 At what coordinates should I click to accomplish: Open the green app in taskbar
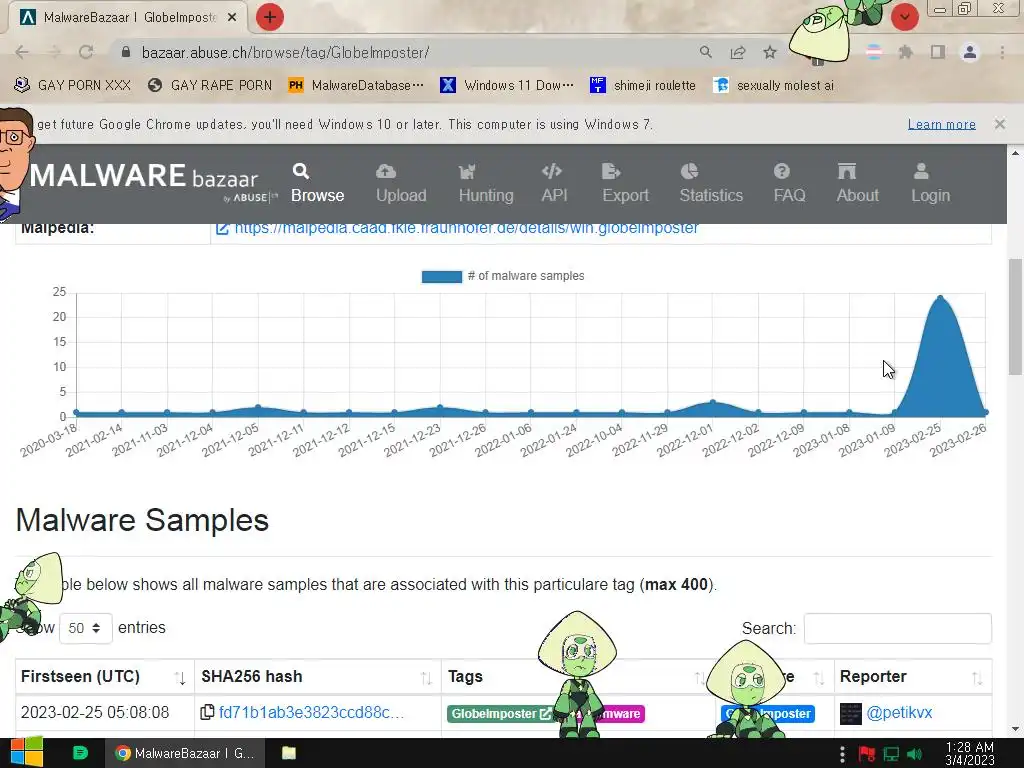click(80, 753)
